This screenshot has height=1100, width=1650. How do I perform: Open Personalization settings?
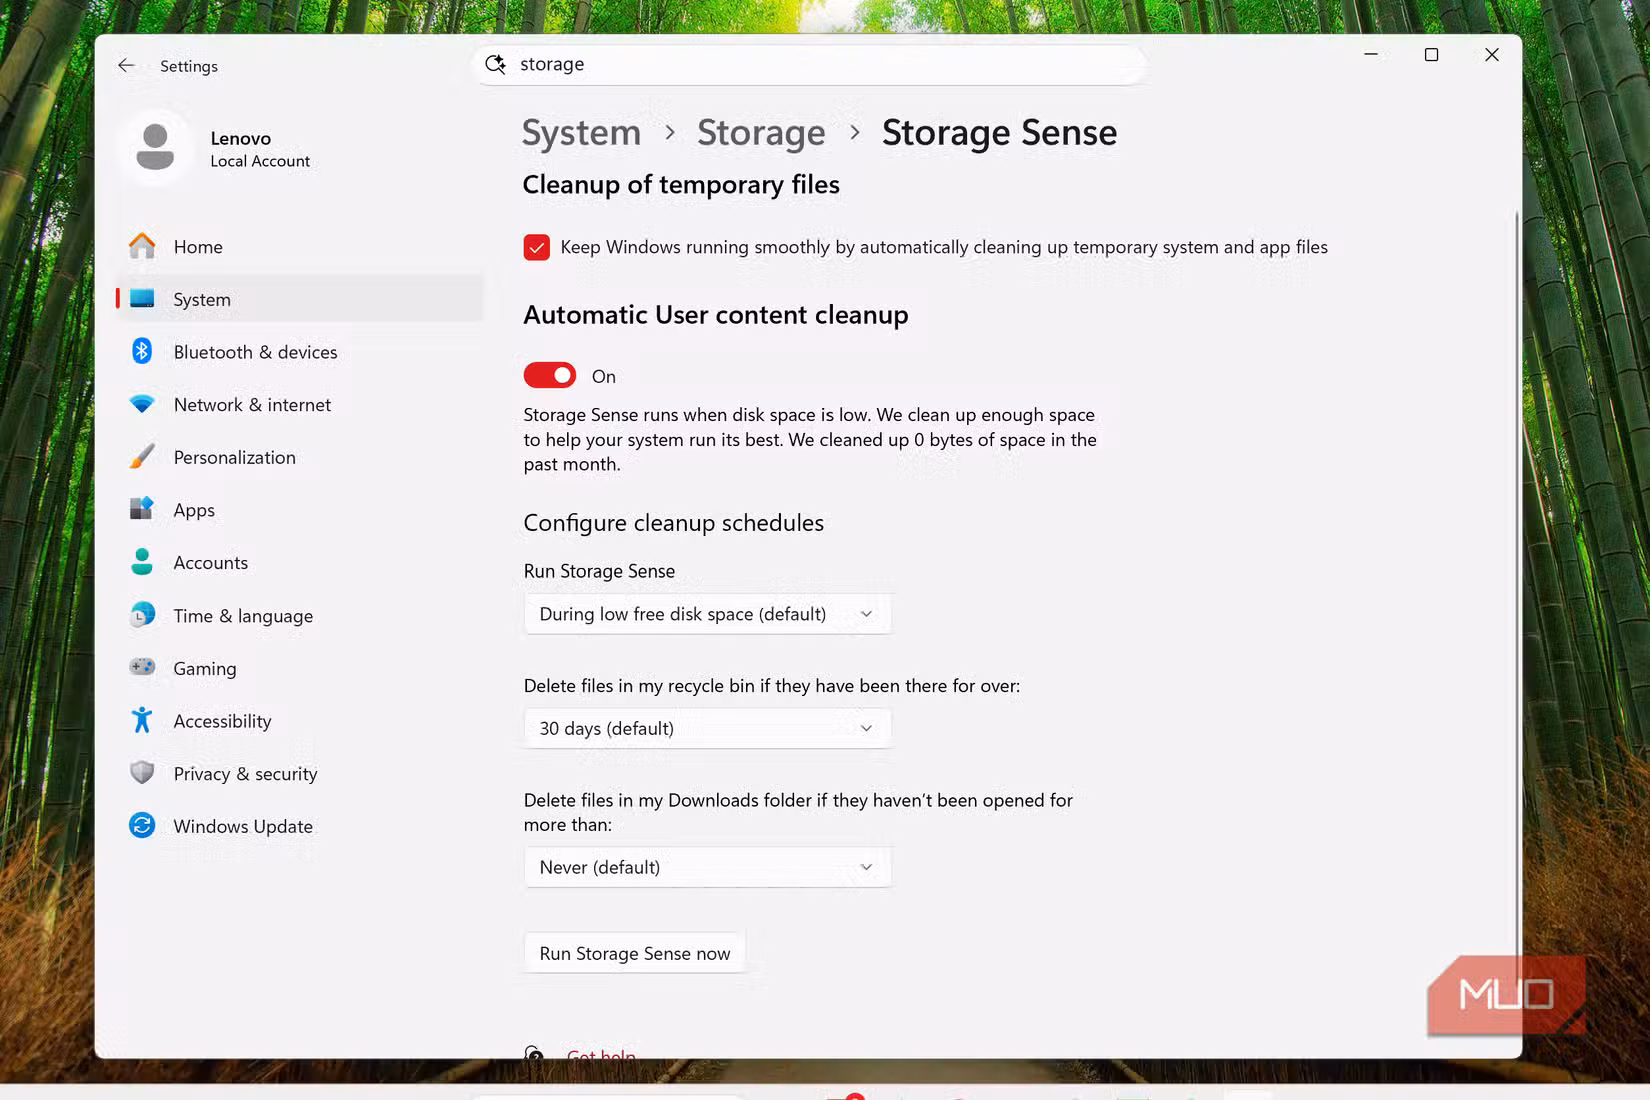(300, 457)
